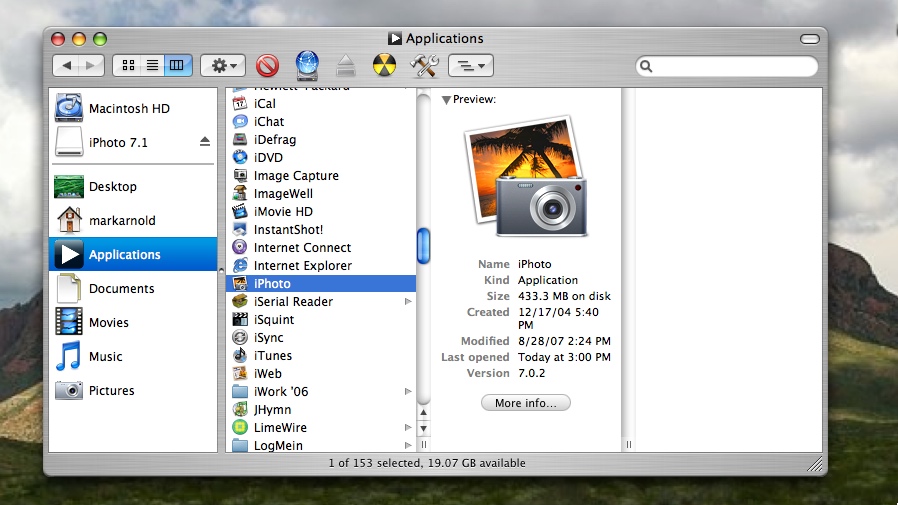Toggle the toolbar with the pill button
Viewport: 898px width, 505px height.
coord(810,39)
